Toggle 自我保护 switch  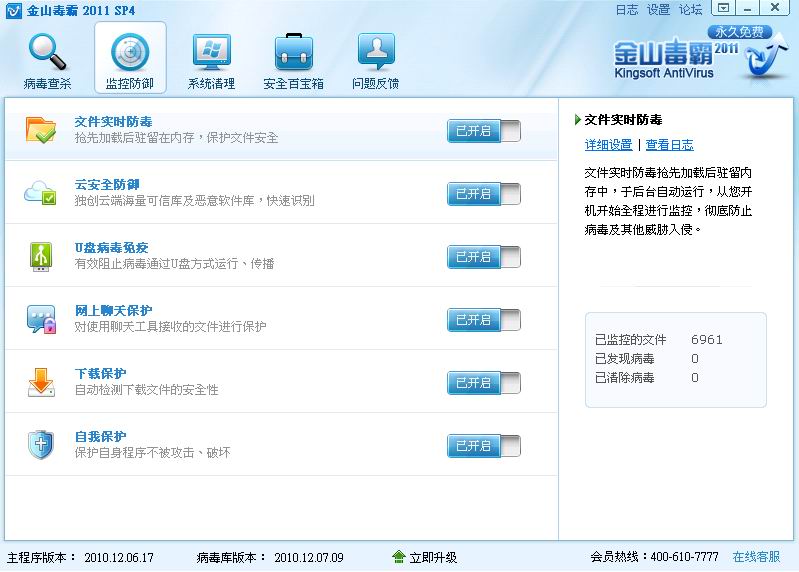click(x=484, y=446)
